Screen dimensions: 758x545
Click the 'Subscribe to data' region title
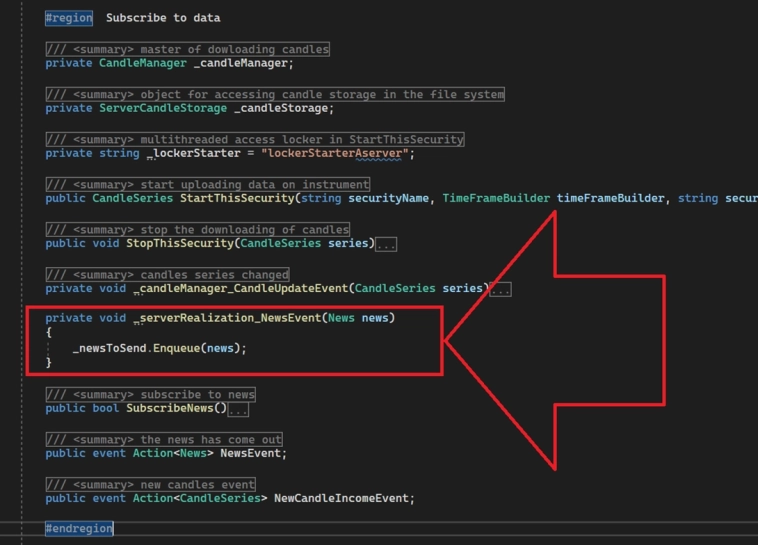(x=163, y=18)
